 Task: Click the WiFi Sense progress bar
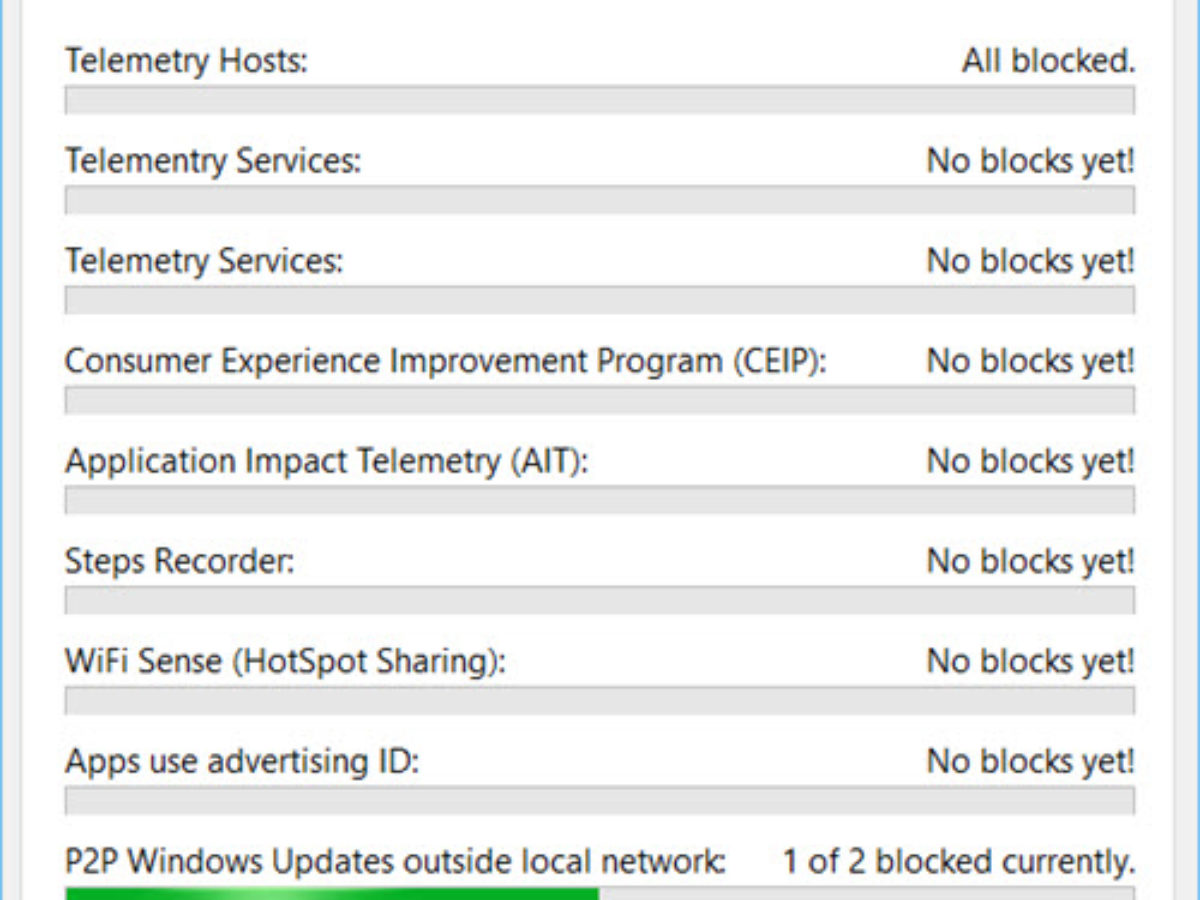click(x=599, y=700)
